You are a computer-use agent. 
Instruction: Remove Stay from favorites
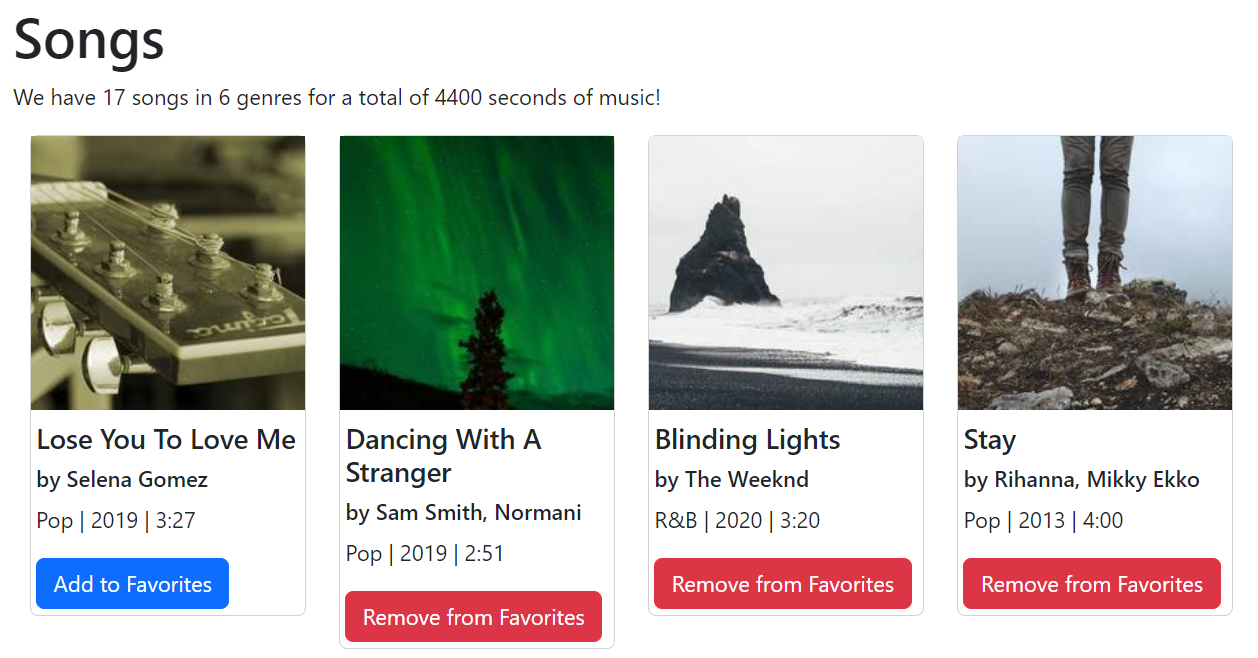(x=1091, y=583)
